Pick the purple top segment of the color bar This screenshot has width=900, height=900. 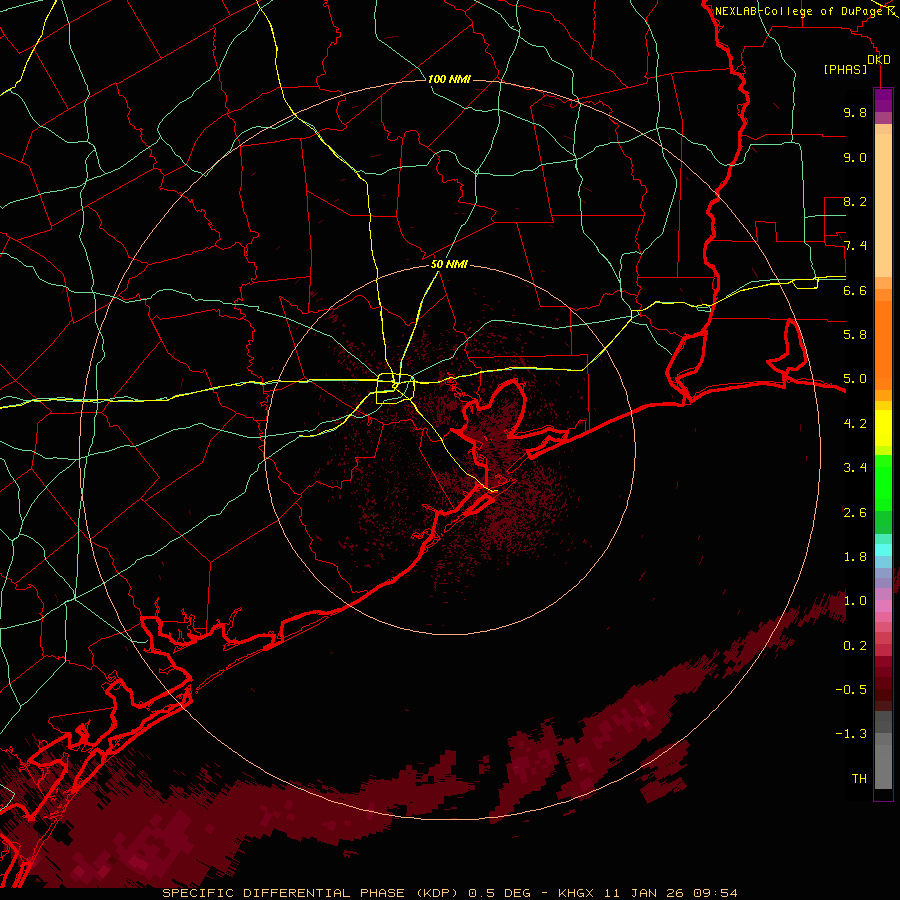883,100
